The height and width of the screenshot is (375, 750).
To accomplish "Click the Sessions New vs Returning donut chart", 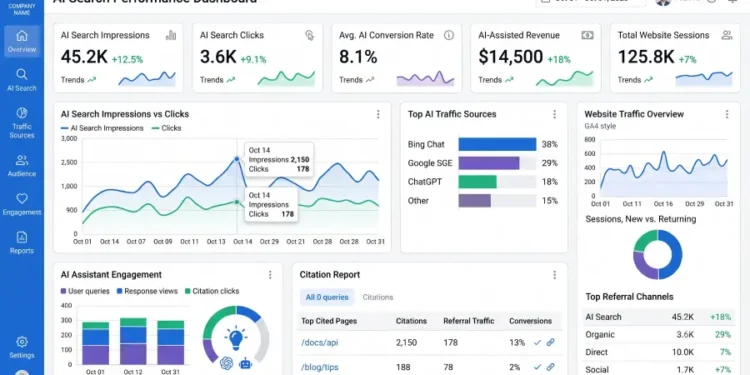I will tap(658, 254).
